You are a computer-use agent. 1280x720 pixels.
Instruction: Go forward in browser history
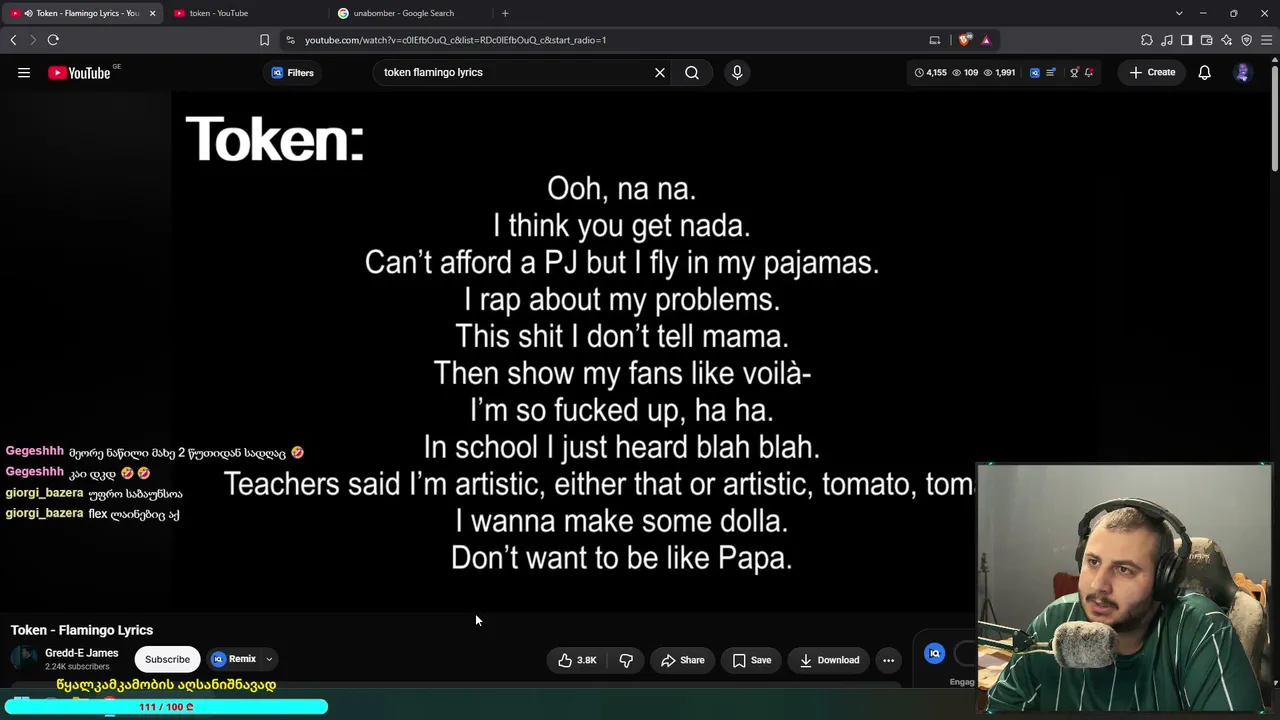pos(32,40)
